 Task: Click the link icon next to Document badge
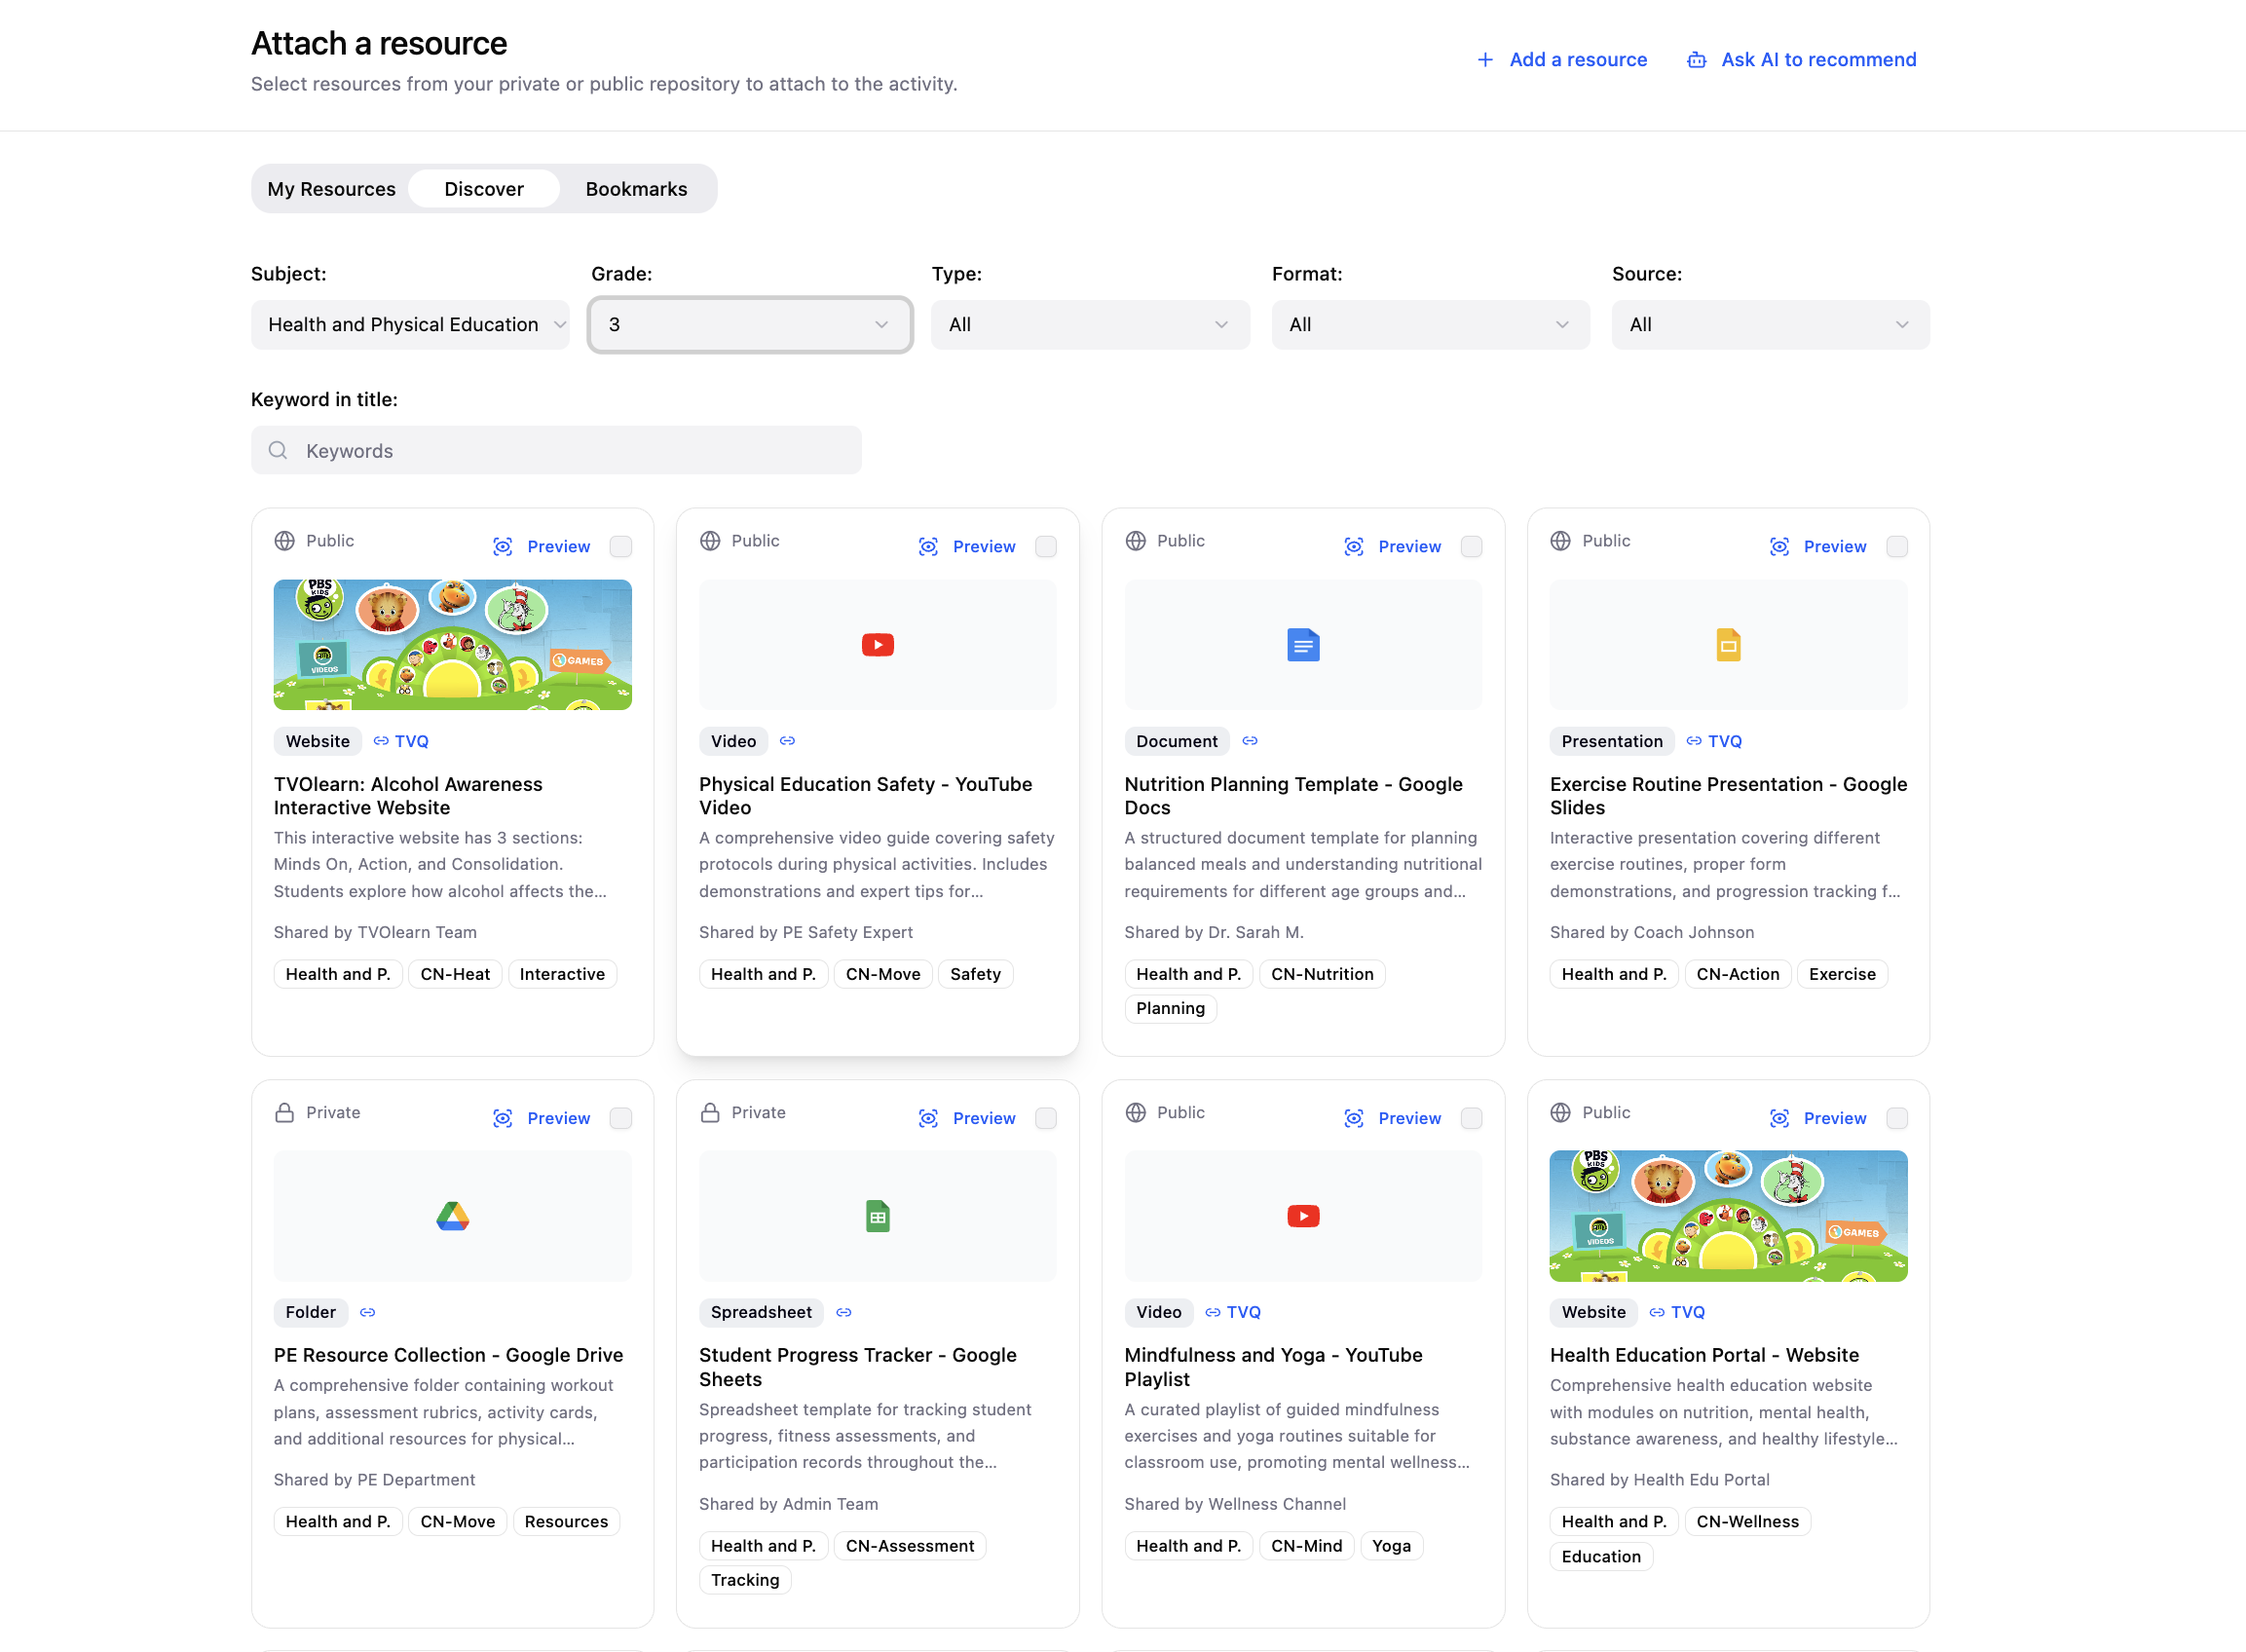(x=1250, y=740)
